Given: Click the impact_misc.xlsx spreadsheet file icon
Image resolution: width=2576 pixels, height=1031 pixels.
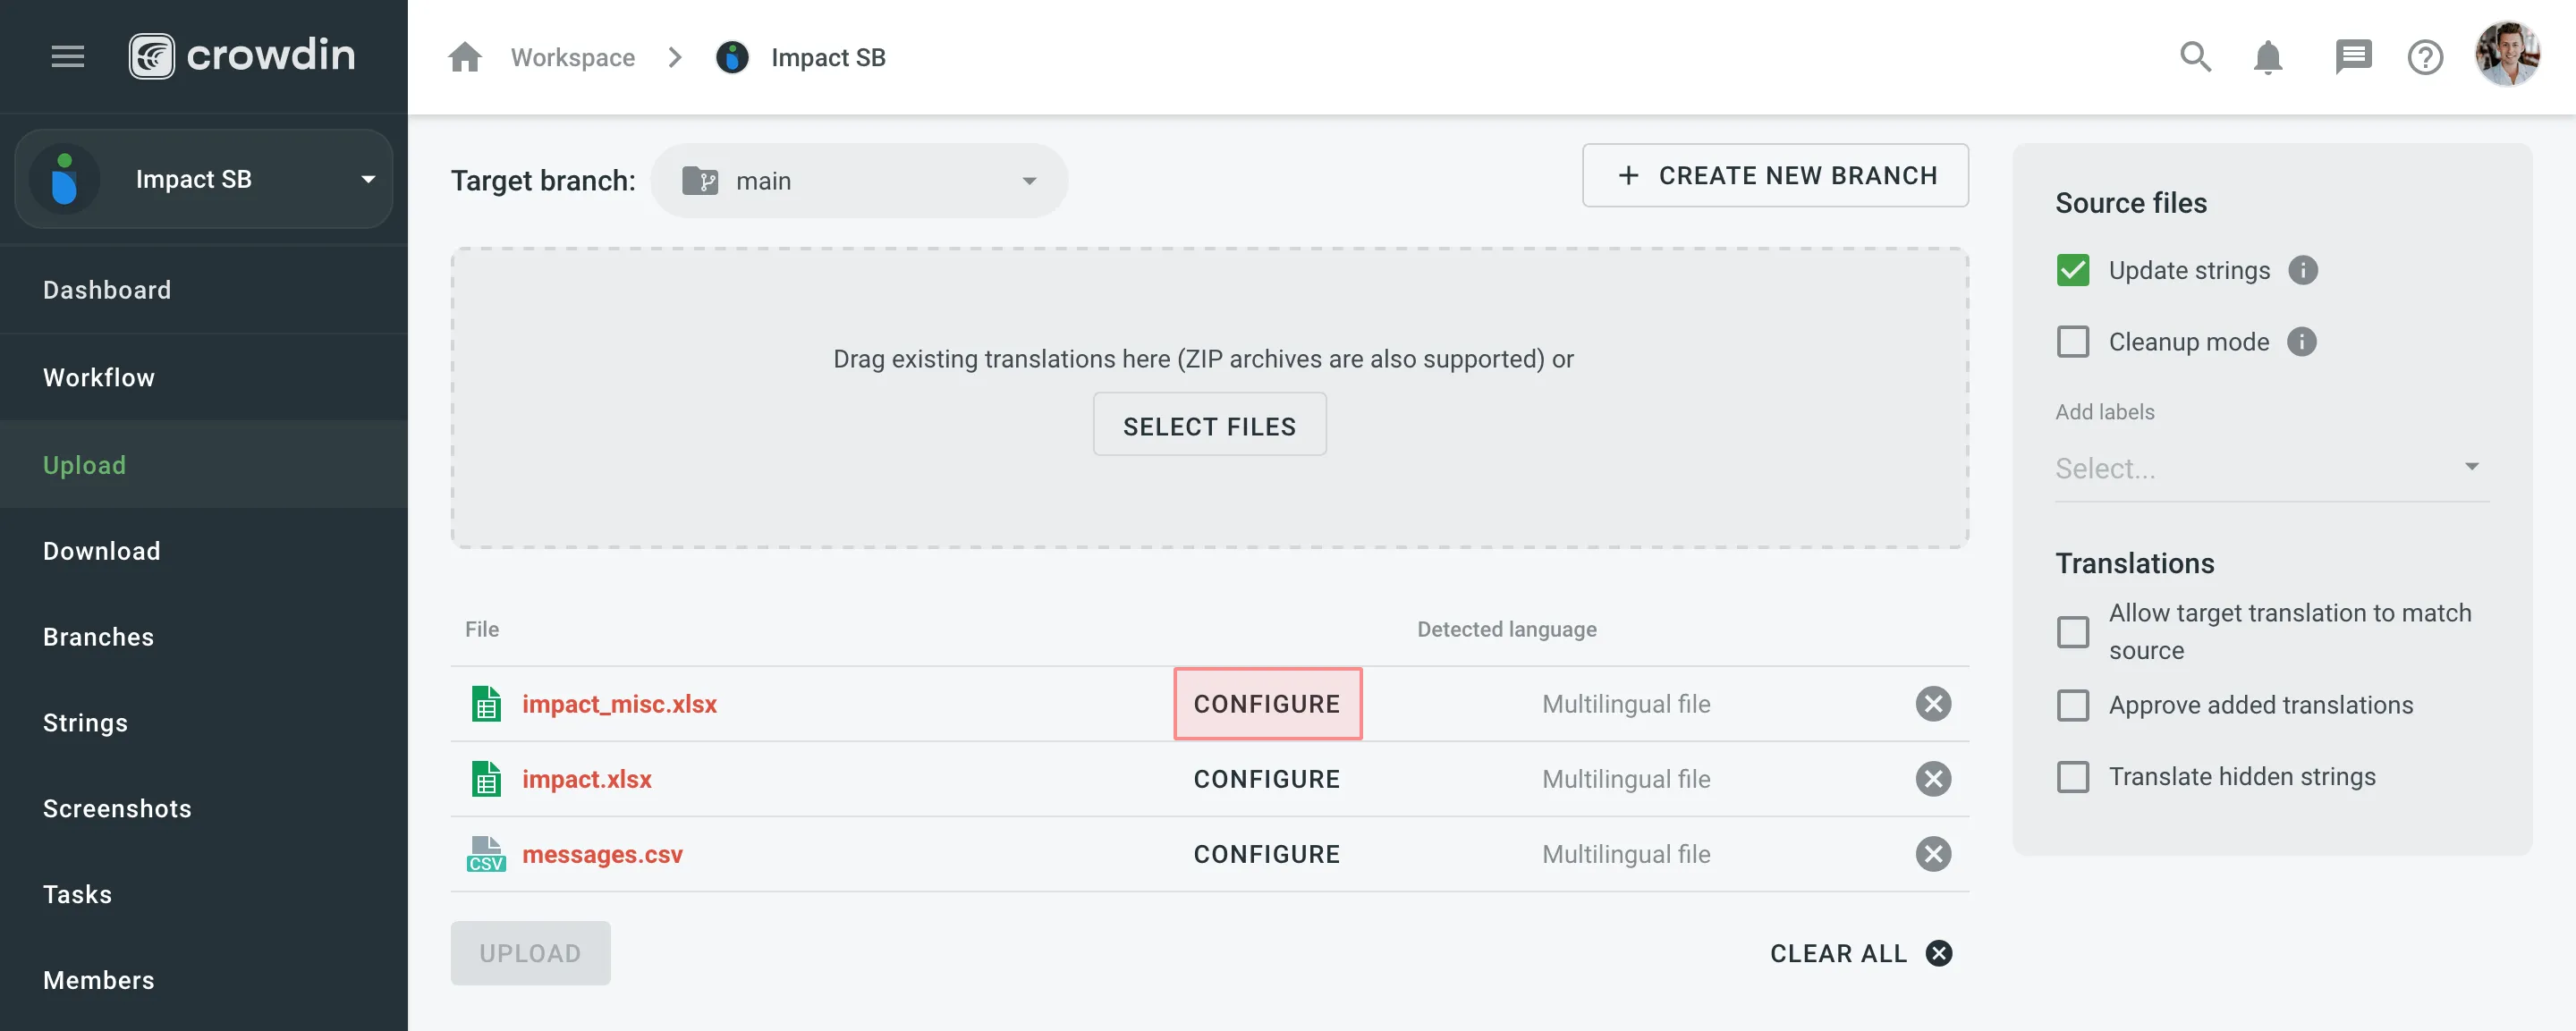Looking at the screenshot, I should tap(487, 703).
